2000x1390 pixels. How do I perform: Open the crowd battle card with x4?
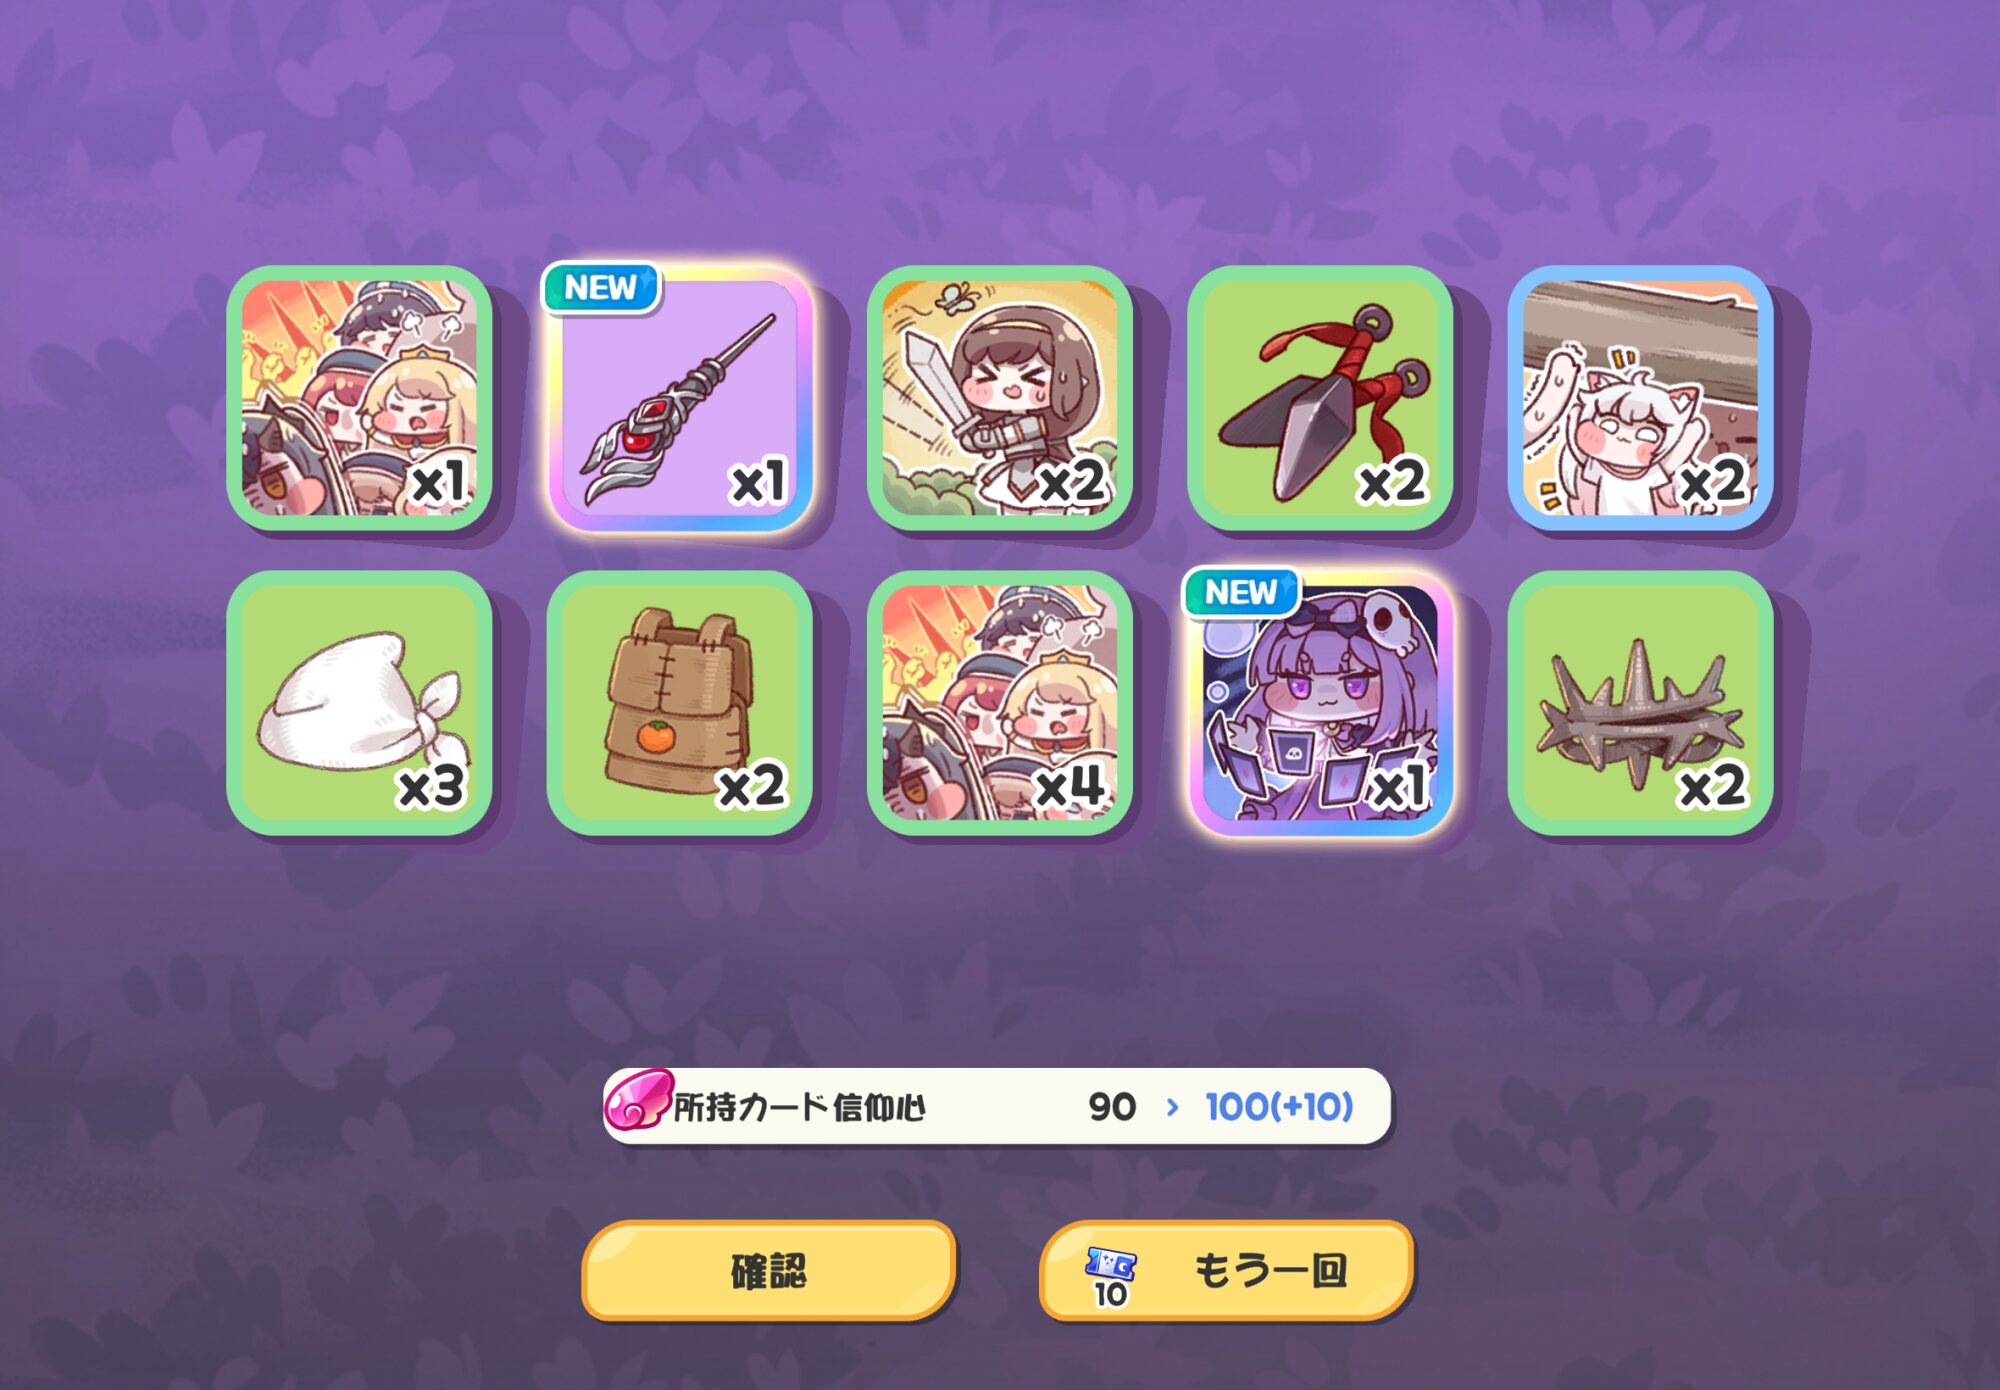(x=1000, y=703)
